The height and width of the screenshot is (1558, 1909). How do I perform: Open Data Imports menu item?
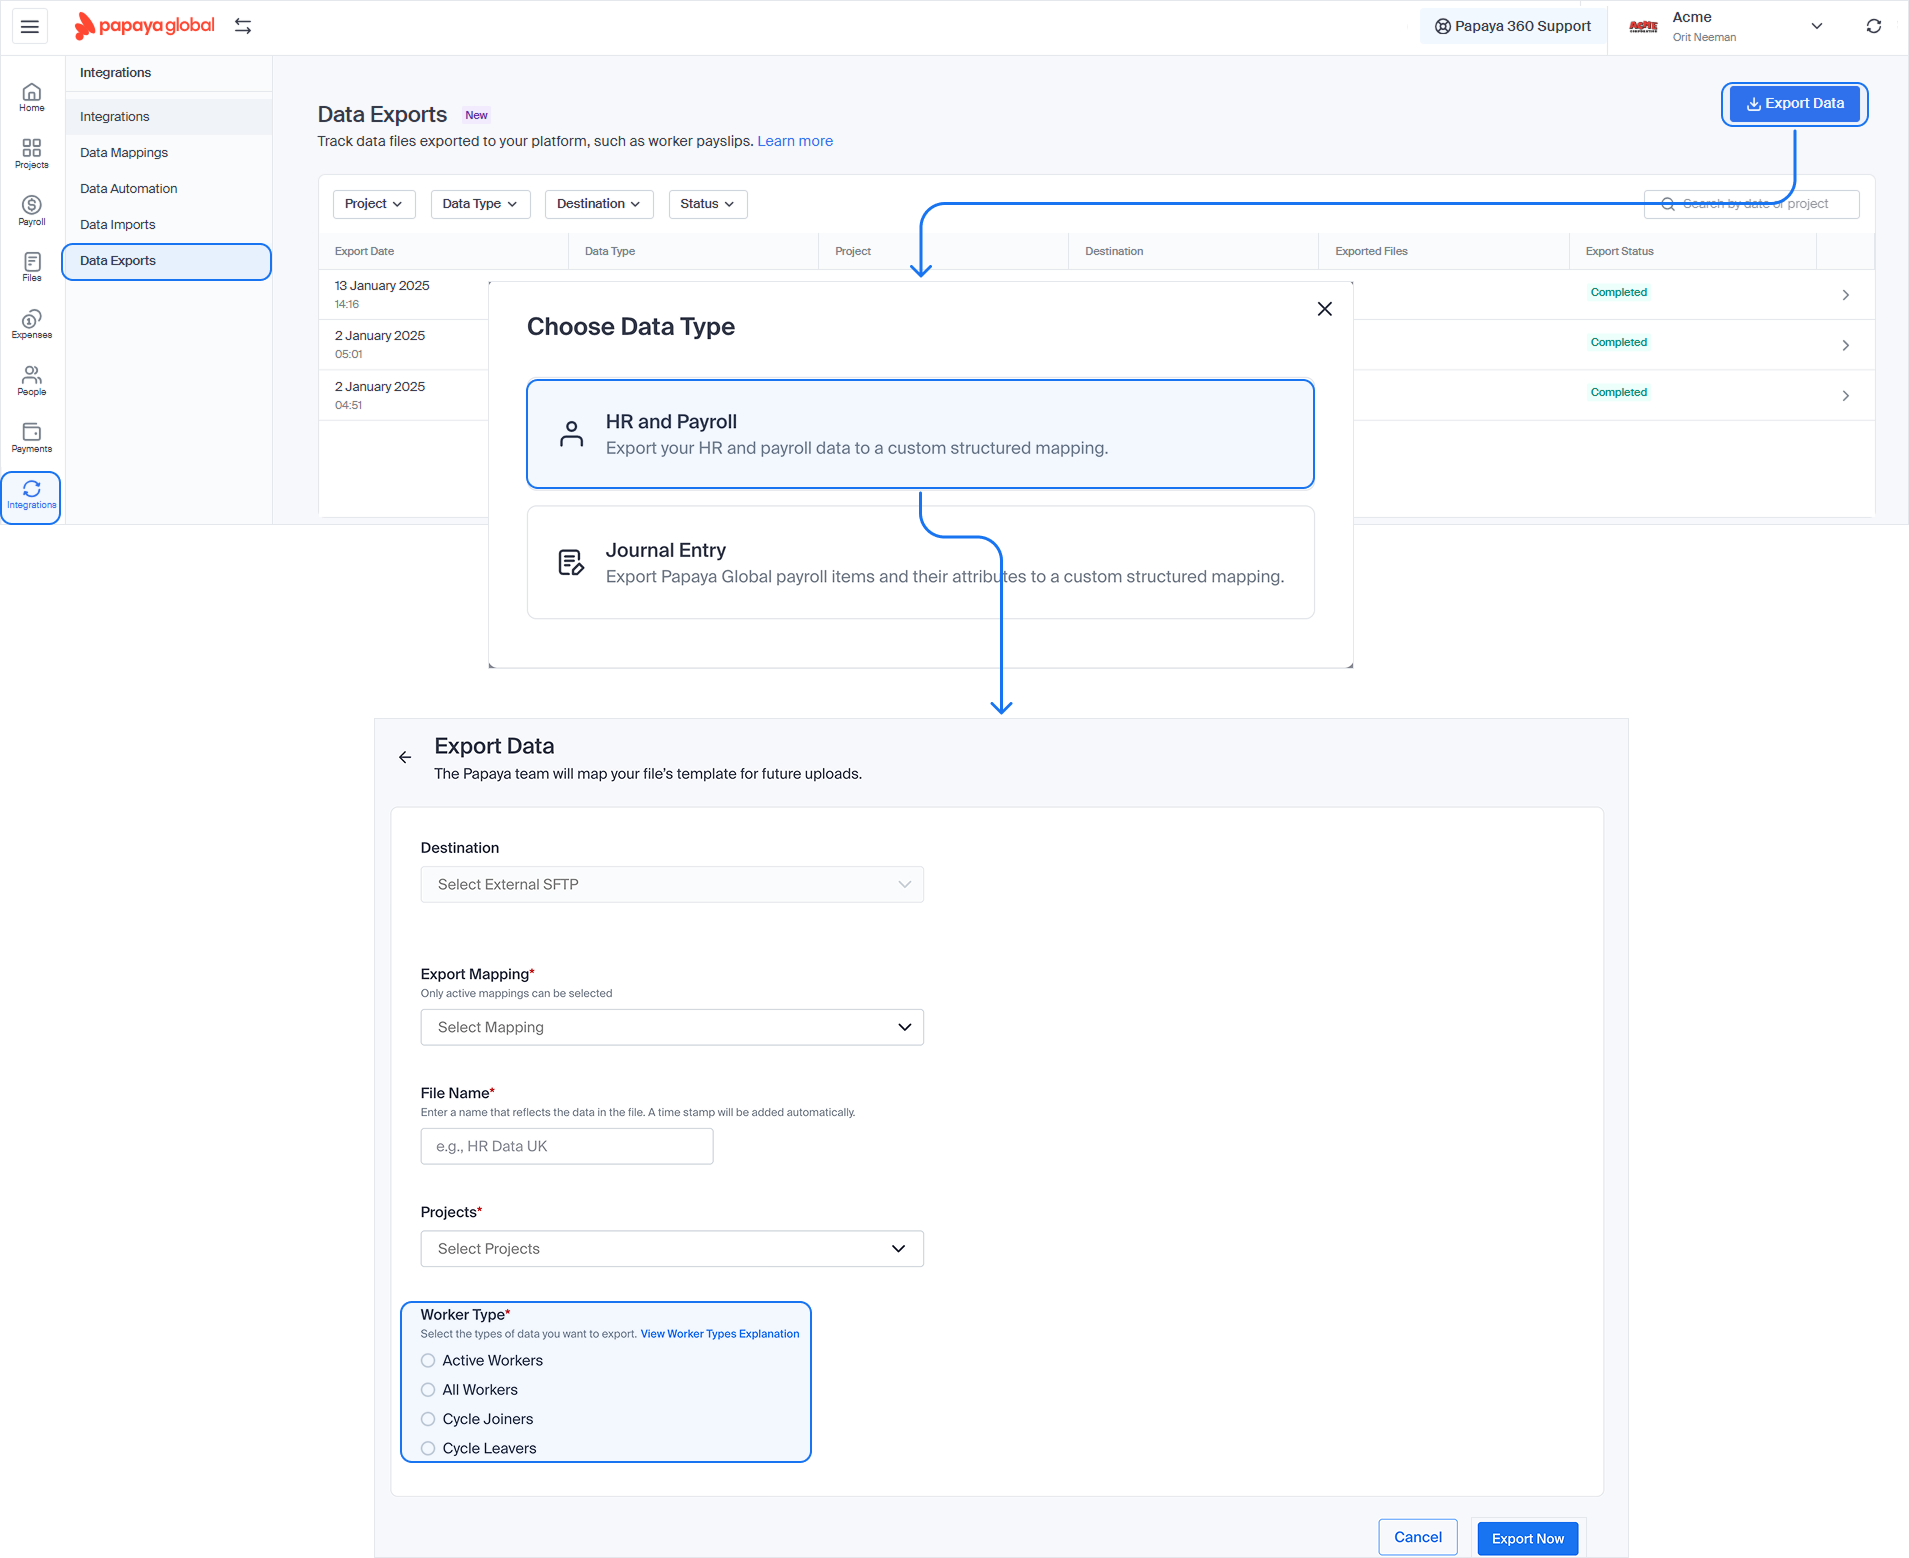[x=168, y=225]
